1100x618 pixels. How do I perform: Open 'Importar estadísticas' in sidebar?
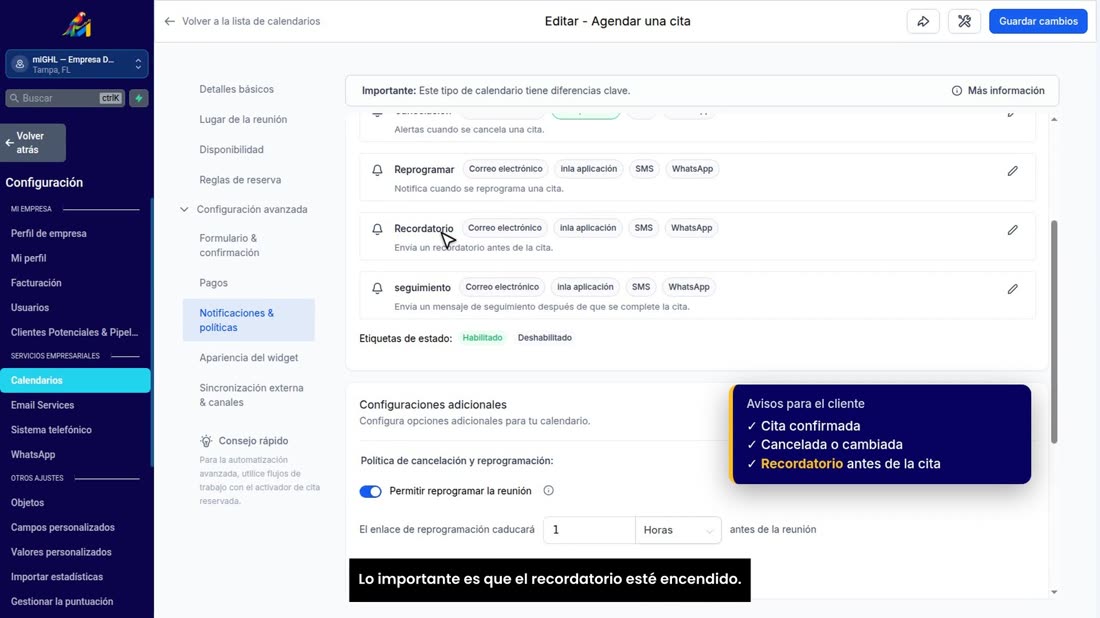[x=57, y=577]
